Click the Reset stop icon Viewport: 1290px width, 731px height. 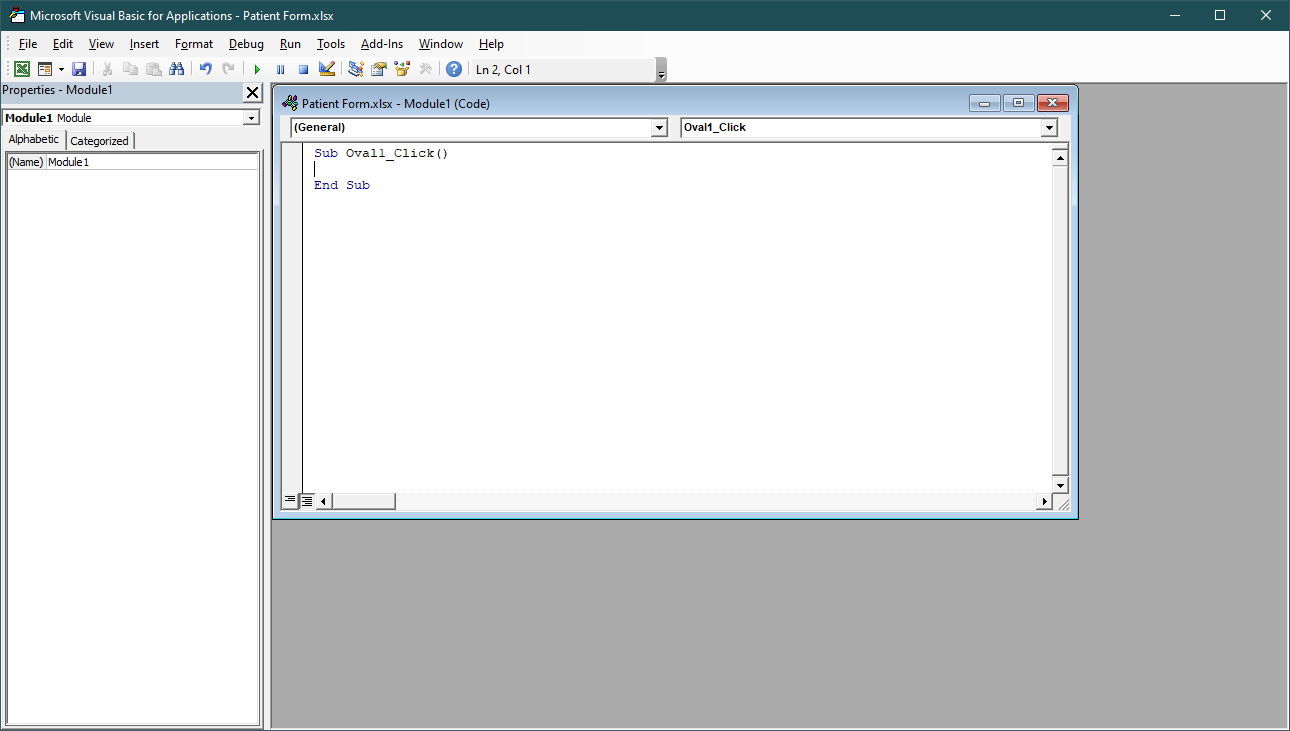click(303, 69)
